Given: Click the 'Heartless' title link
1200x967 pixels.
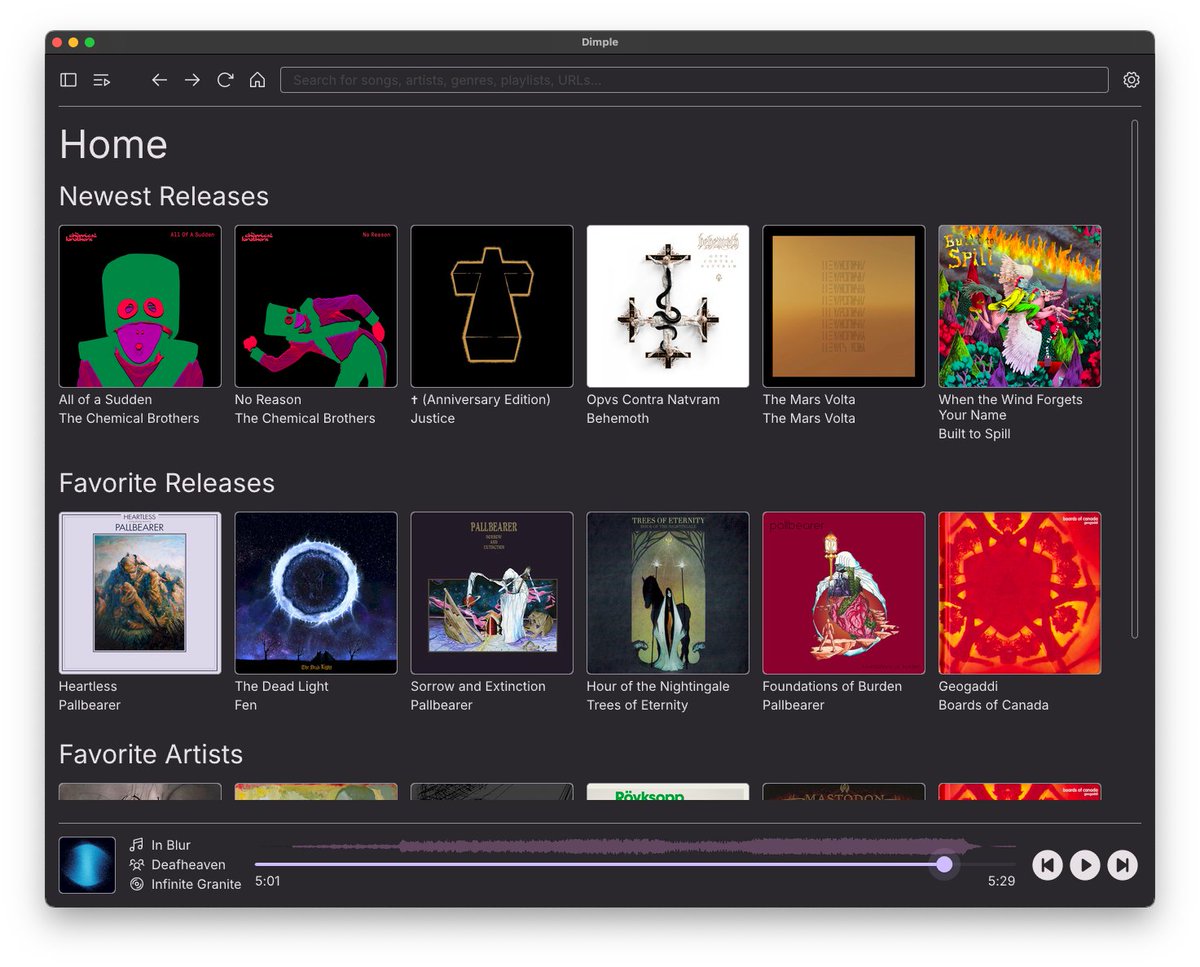Looking at the screenshot, I should click(x=88, y=686).
